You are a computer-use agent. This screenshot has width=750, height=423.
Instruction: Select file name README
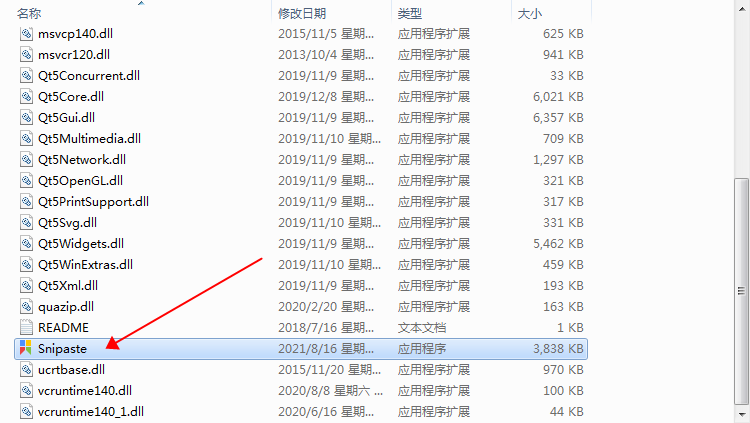coord(63,328)
